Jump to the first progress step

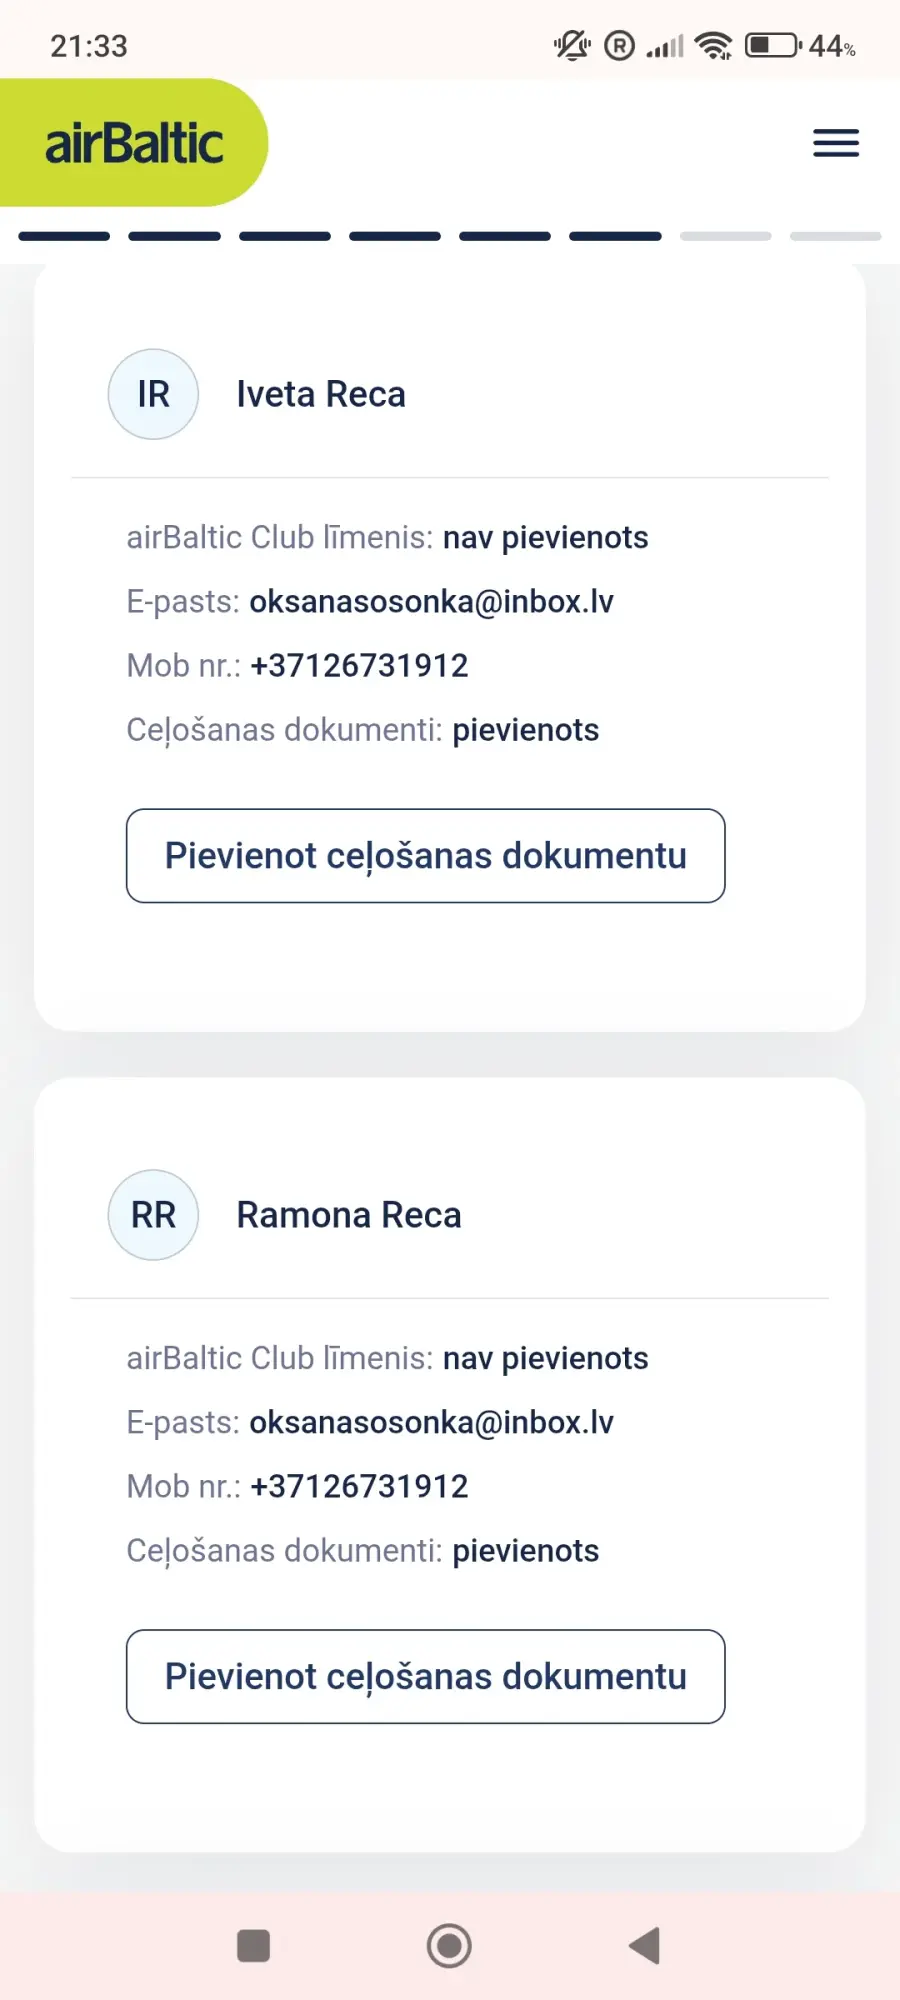(64, 236)
